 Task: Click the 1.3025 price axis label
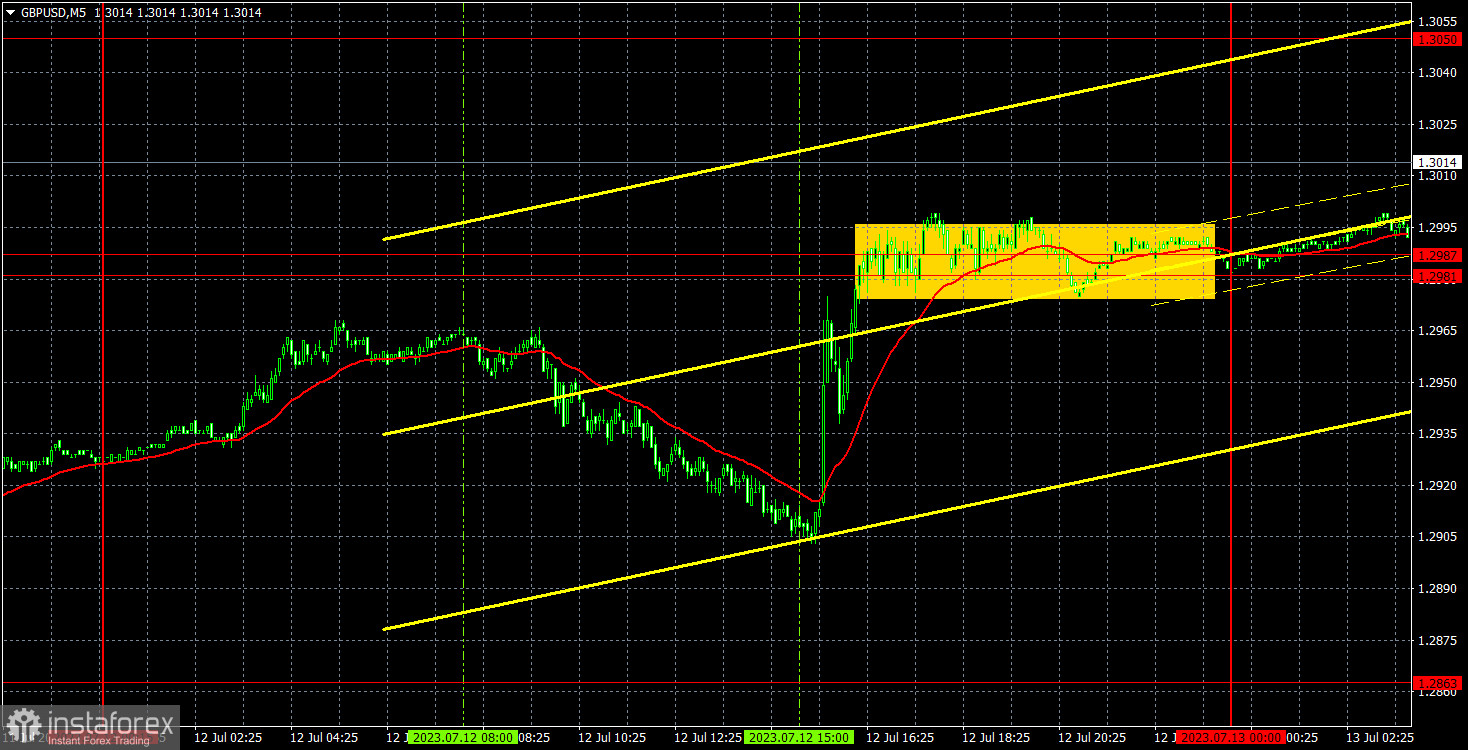[x=1438, y=124]
